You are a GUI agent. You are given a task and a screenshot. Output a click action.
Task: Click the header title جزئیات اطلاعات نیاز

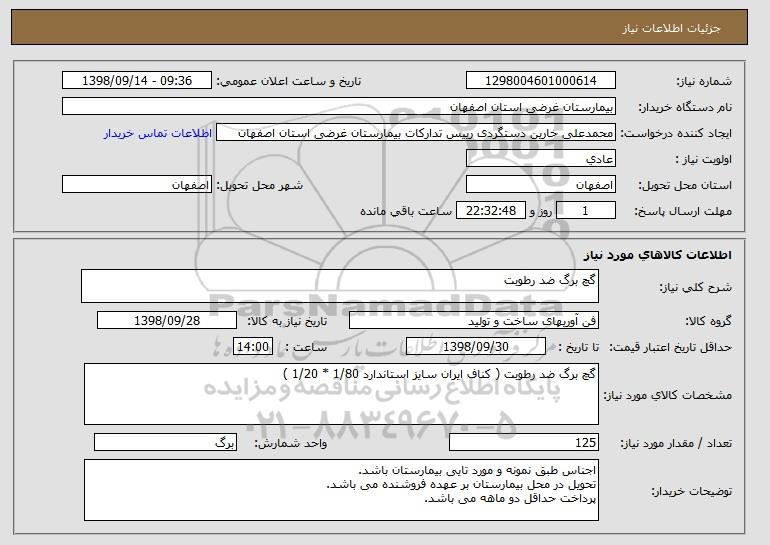pos(671,28)
